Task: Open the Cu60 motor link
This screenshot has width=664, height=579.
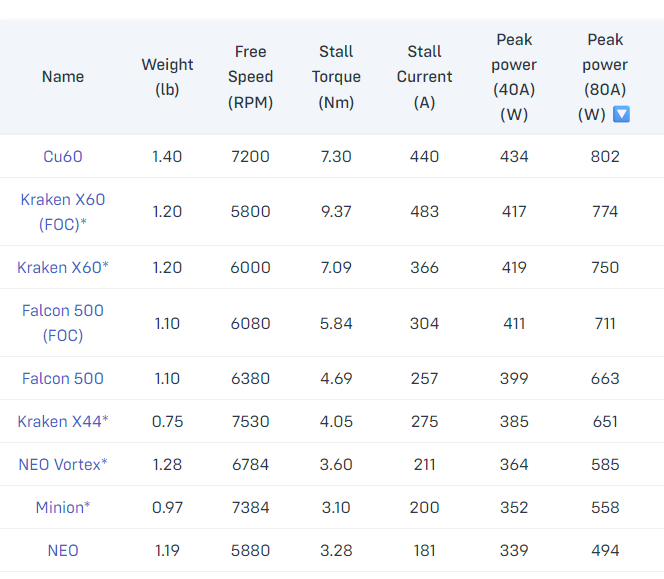Action: tap(63, 157)
